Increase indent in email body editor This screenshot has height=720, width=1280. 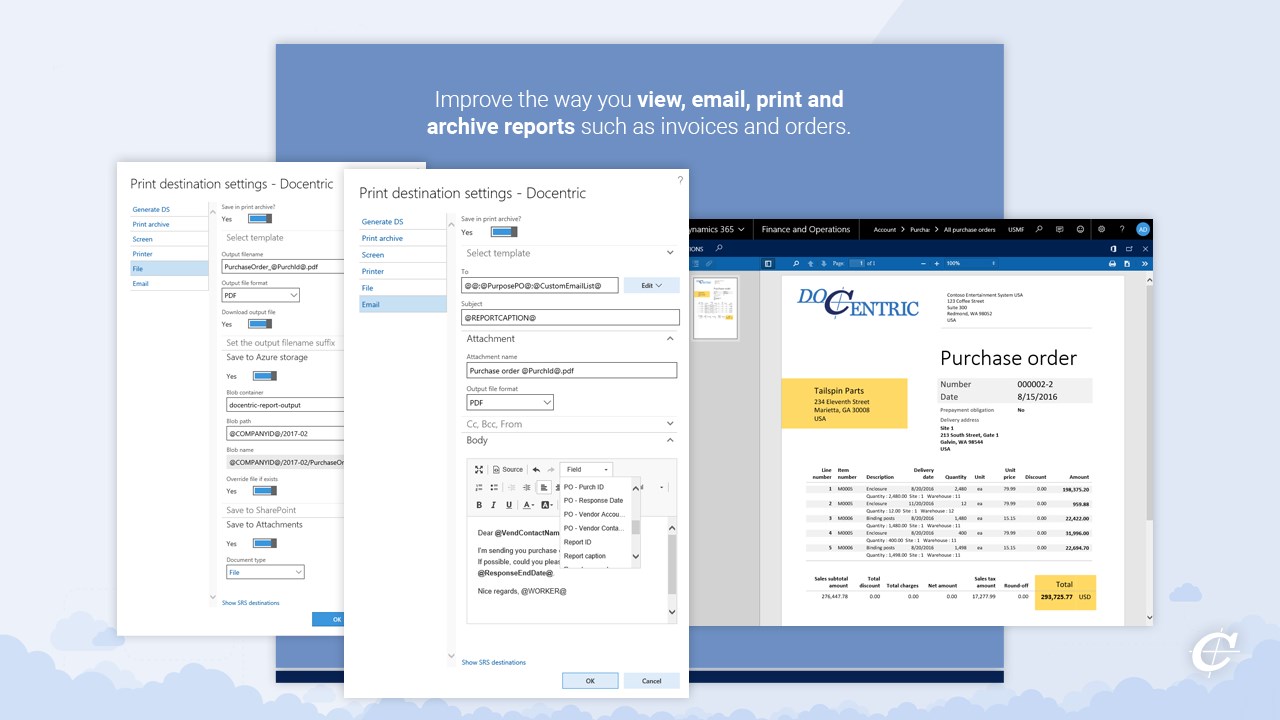coord(527,487)
